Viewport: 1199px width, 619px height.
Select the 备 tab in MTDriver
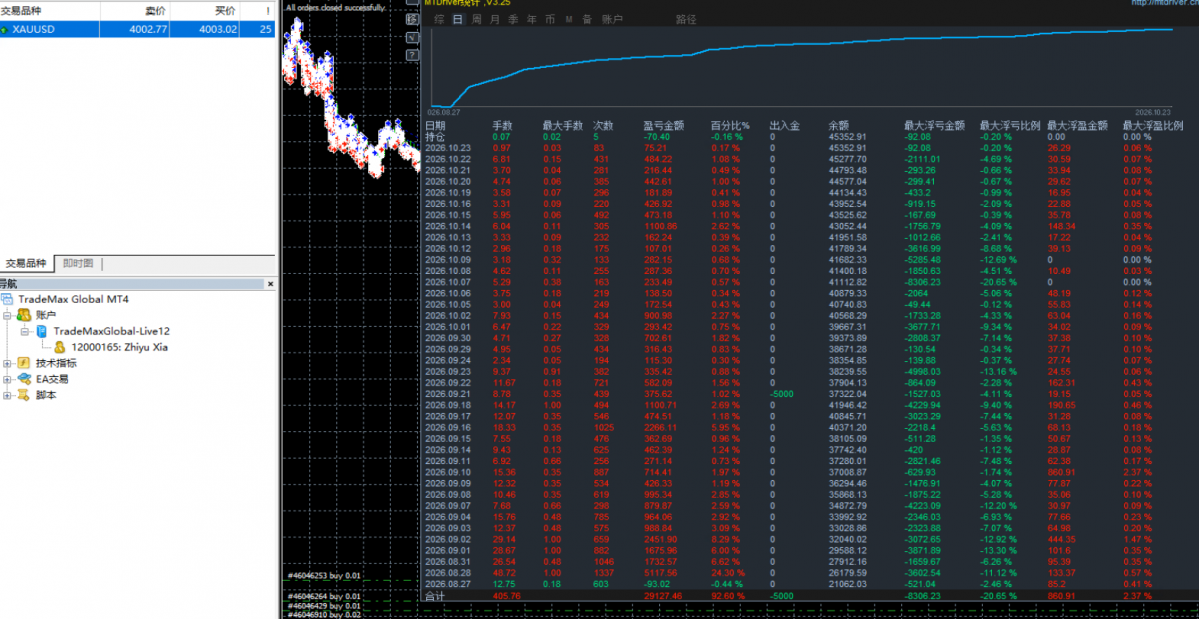coord(587,19)
